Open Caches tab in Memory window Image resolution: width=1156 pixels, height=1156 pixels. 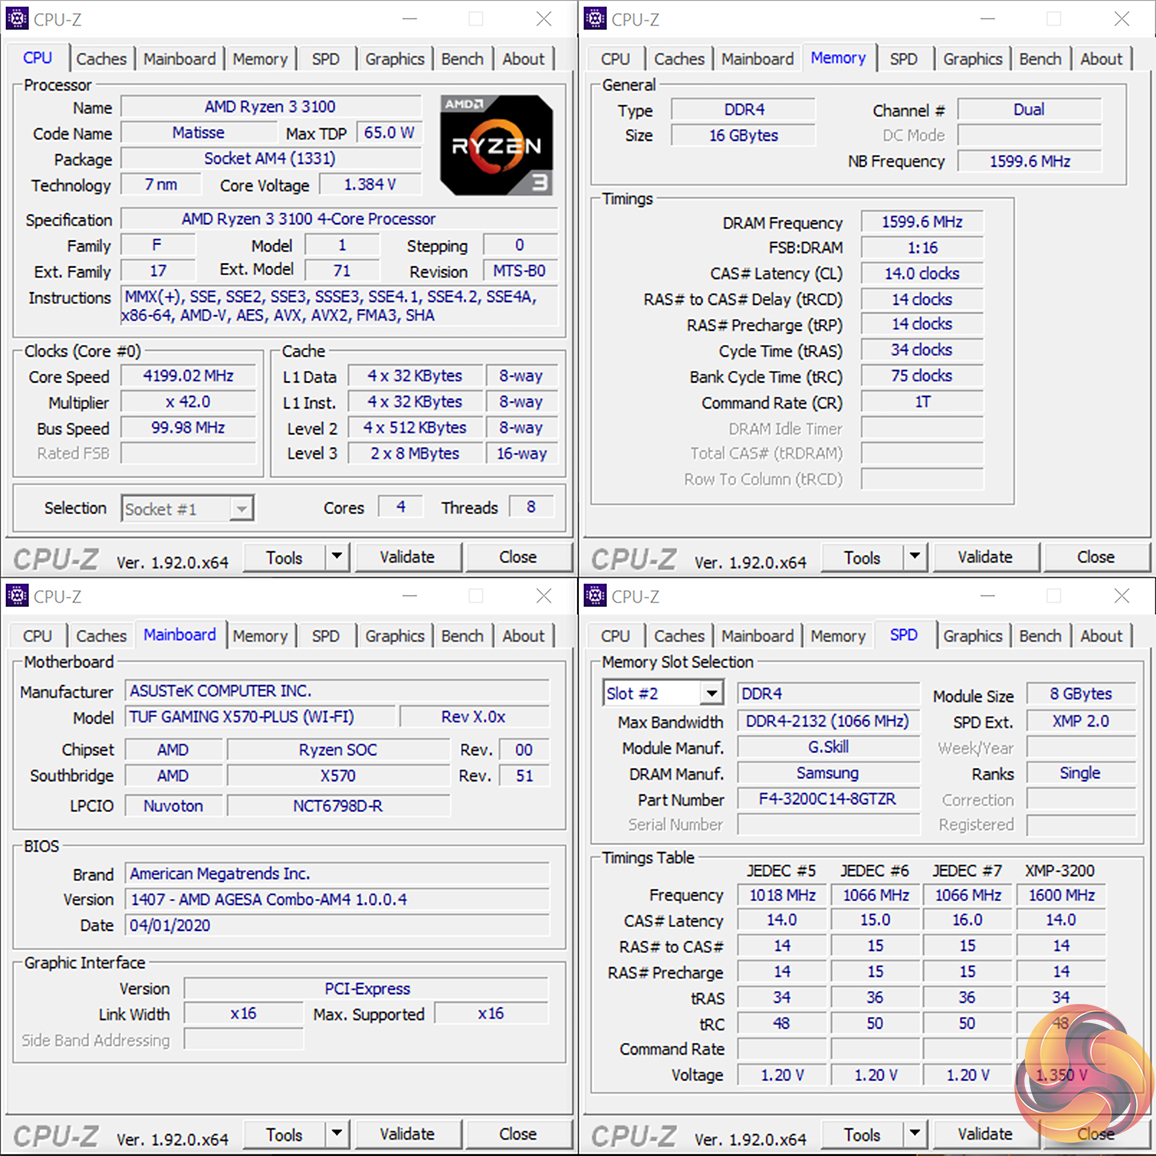point(680,58)
